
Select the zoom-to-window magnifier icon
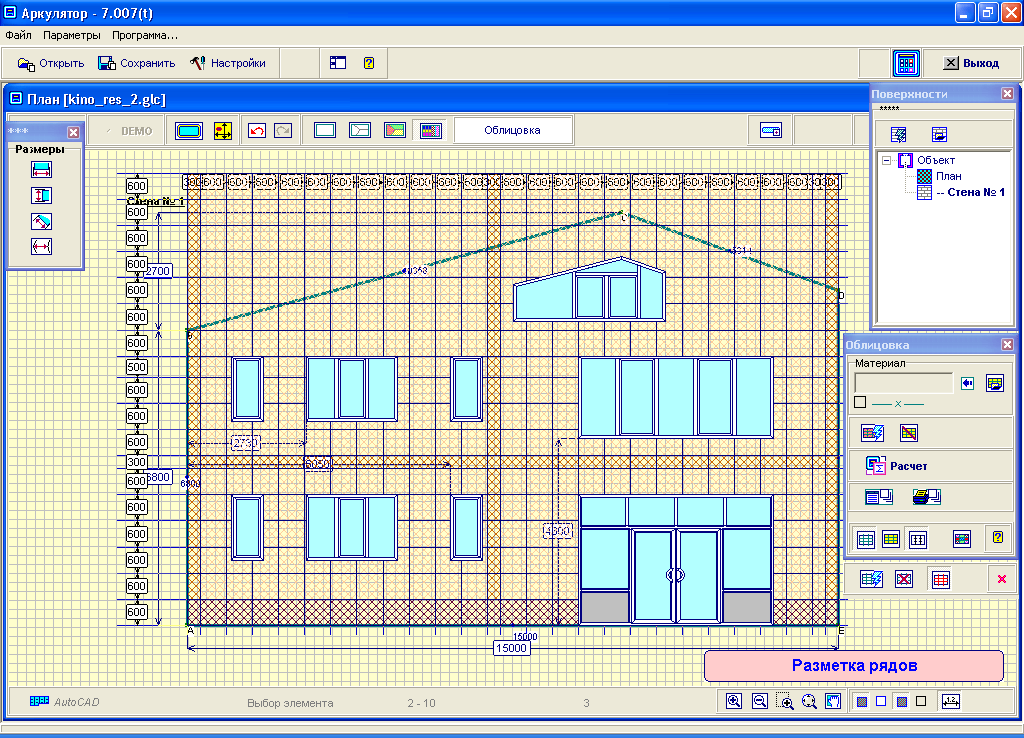coord(785,702)
